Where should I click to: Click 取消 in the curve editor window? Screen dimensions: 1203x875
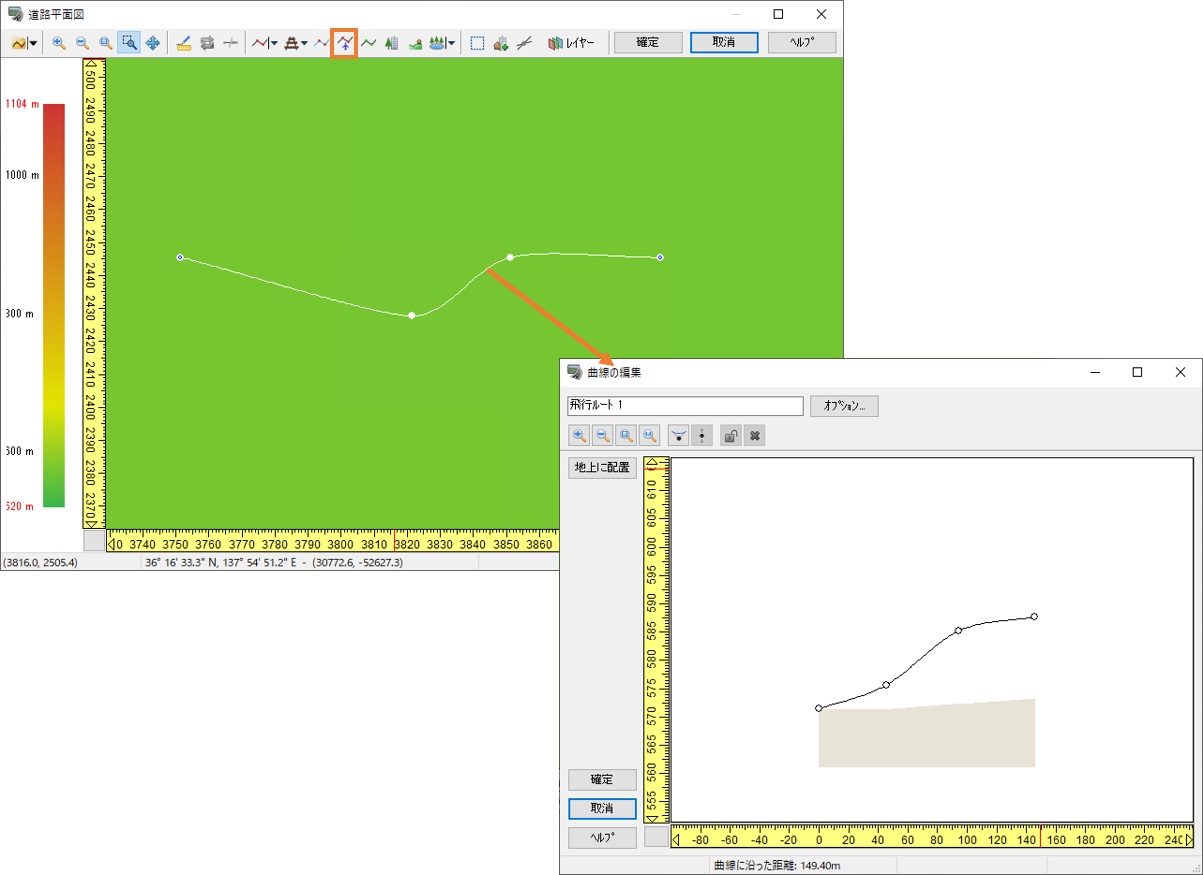tap(602, 808)
